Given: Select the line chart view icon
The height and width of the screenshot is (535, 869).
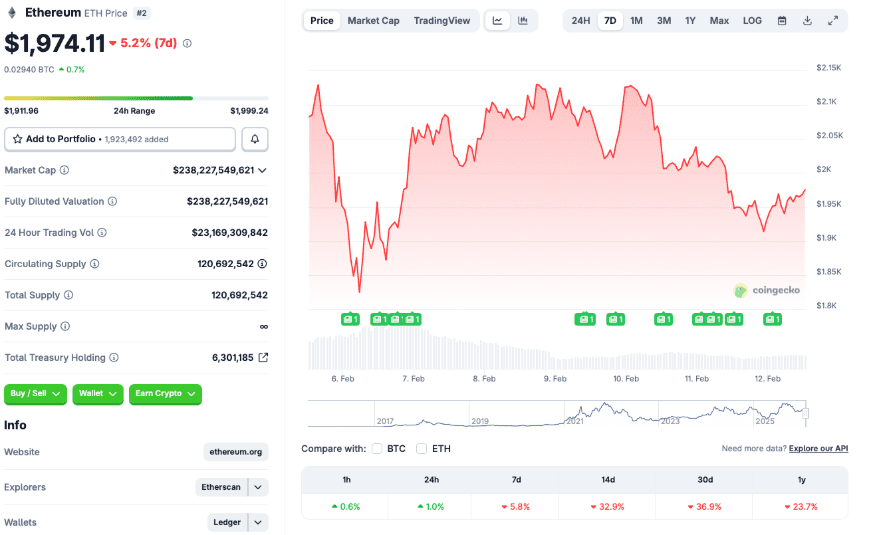Looking at the screenshot, I should [x=497, y=21].
